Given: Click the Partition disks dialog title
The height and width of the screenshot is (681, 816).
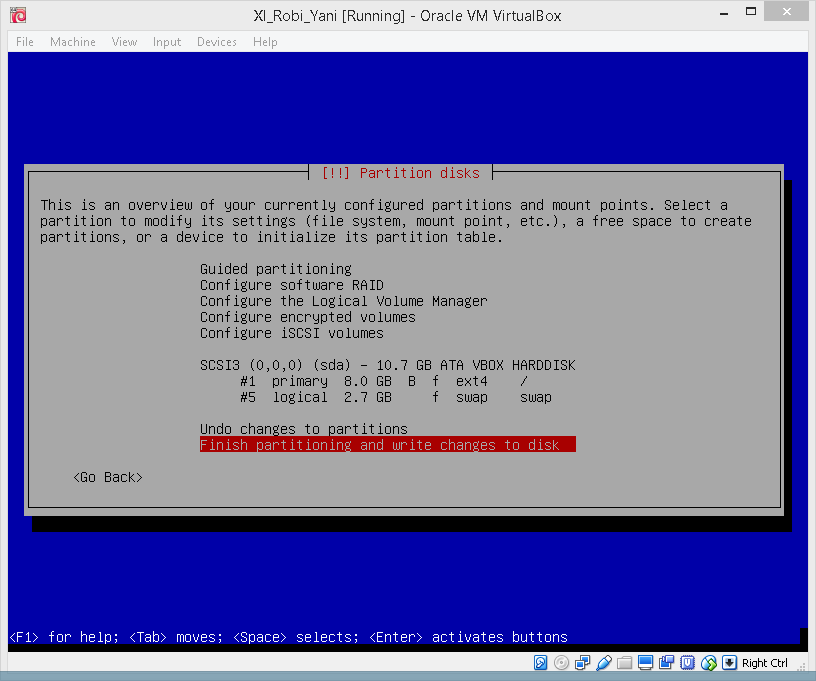Looking at the screenshot, I should (x=401, y=173).
